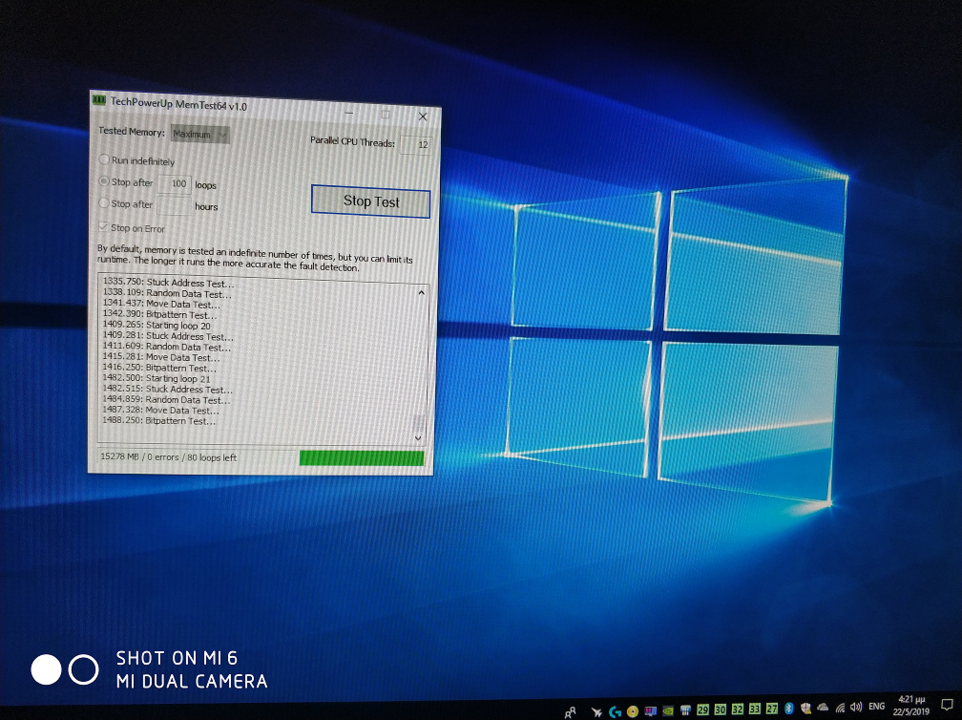
Task: Click the temperature tray icon showing 29
Action: tap(702, 710)
